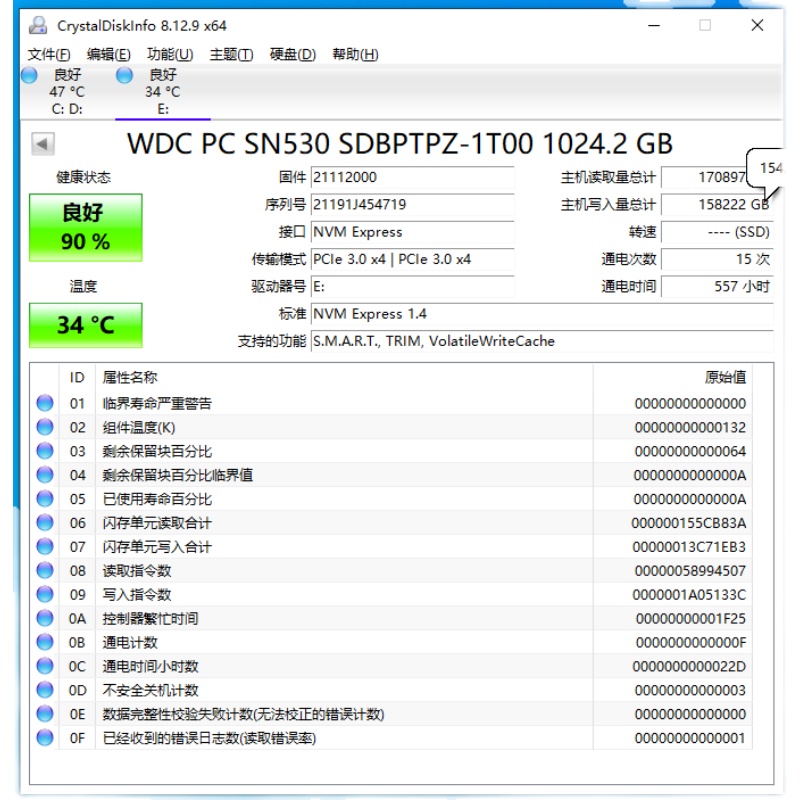
Task: Open the 主题(T) menu
Action: (231, 54)
